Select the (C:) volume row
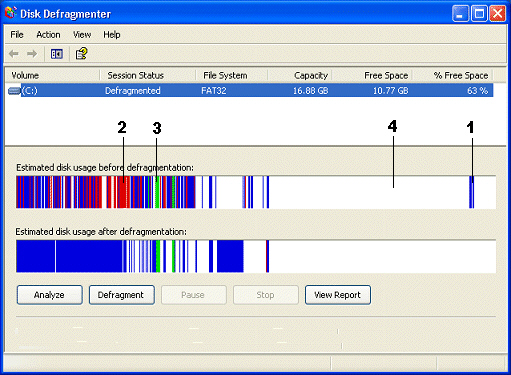Screen dimensions: 511x375 250,90
